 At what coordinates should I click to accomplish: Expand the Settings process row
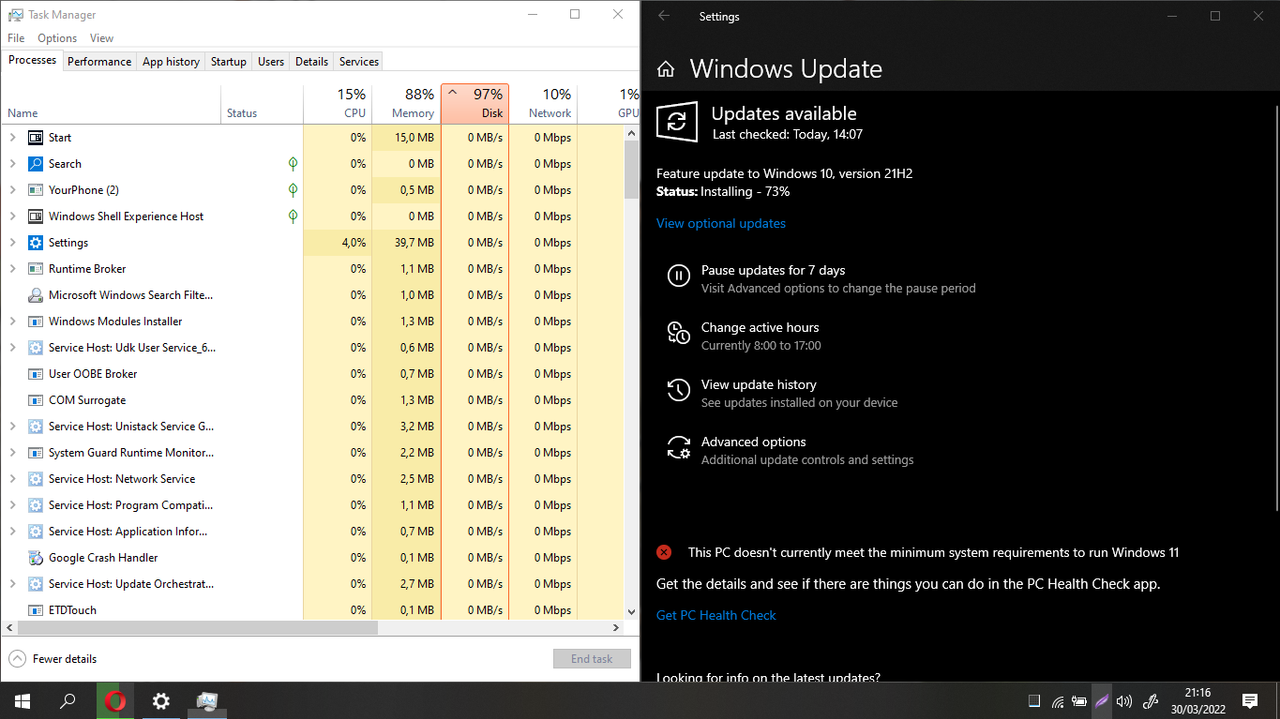[x=12, y=243]
